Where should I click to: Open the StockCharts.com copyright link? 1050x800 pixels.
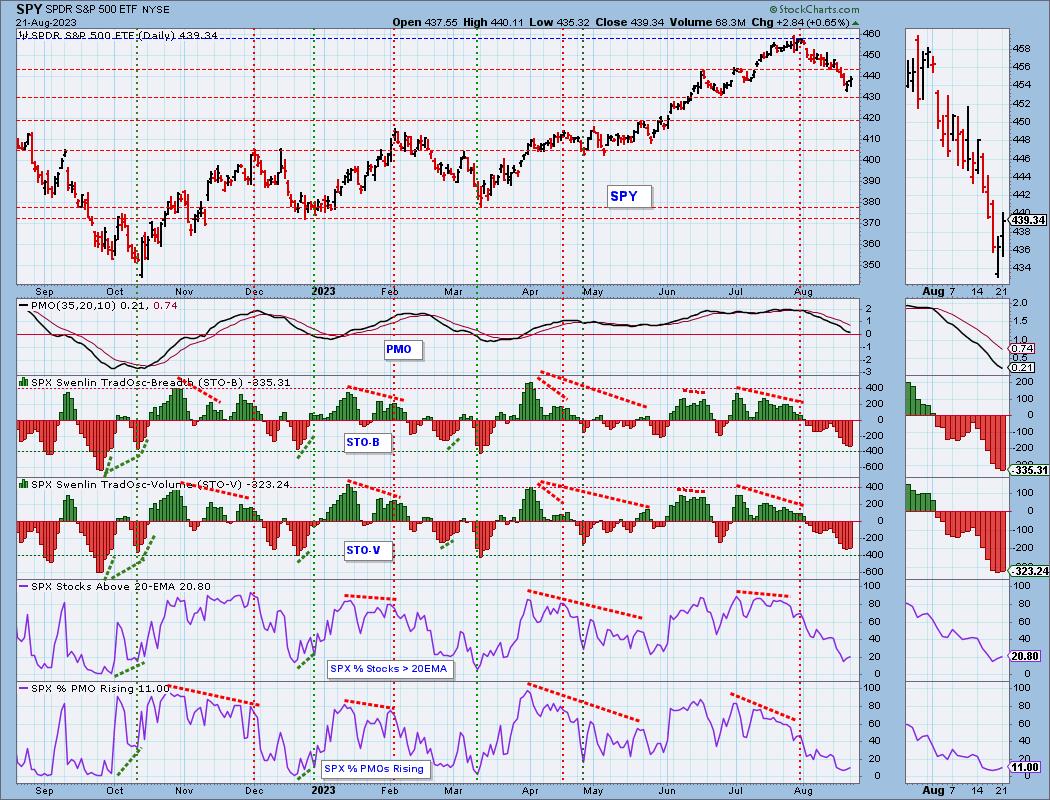click(x=814, y=9)
